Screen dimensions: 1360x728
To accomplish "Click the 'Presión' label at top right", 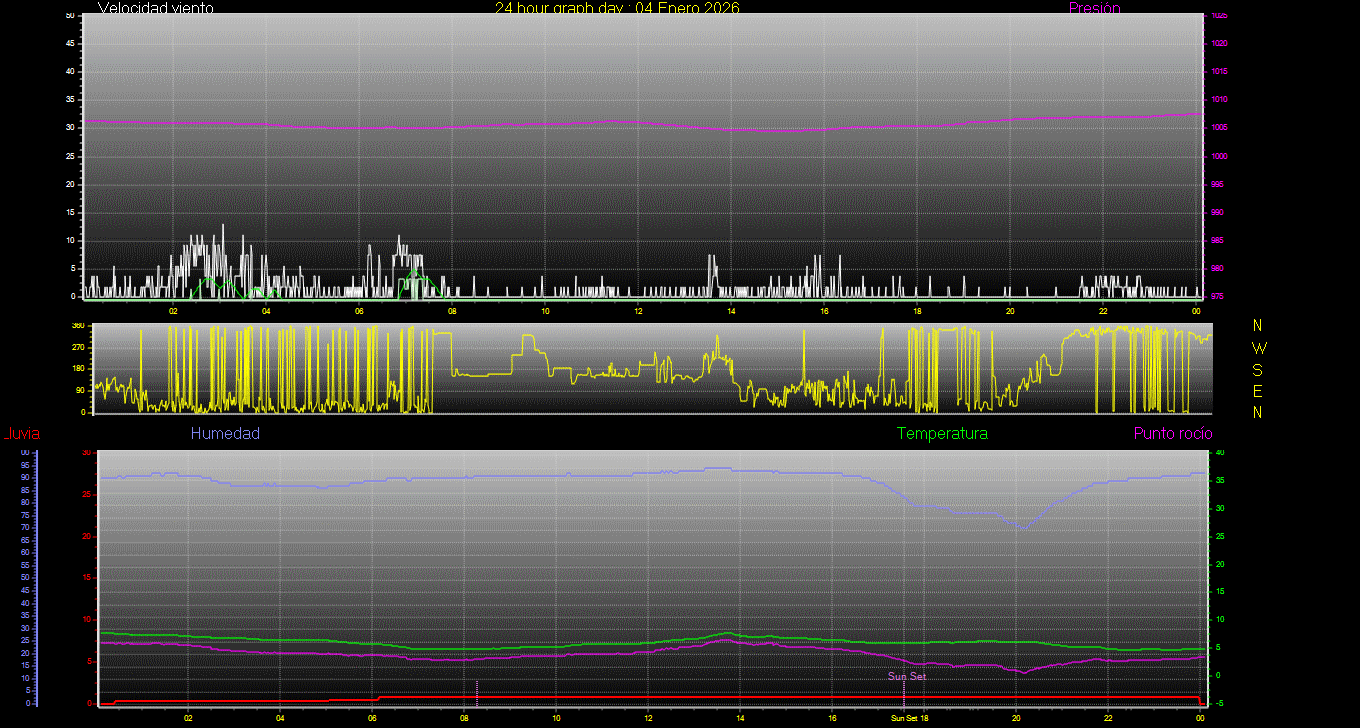I will coord(1094,8).
